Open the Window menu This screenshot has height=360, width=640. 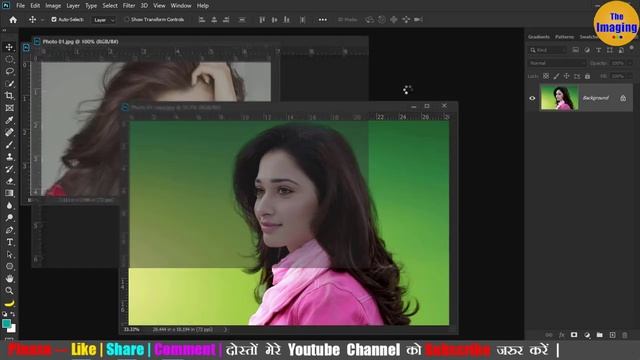181,6
